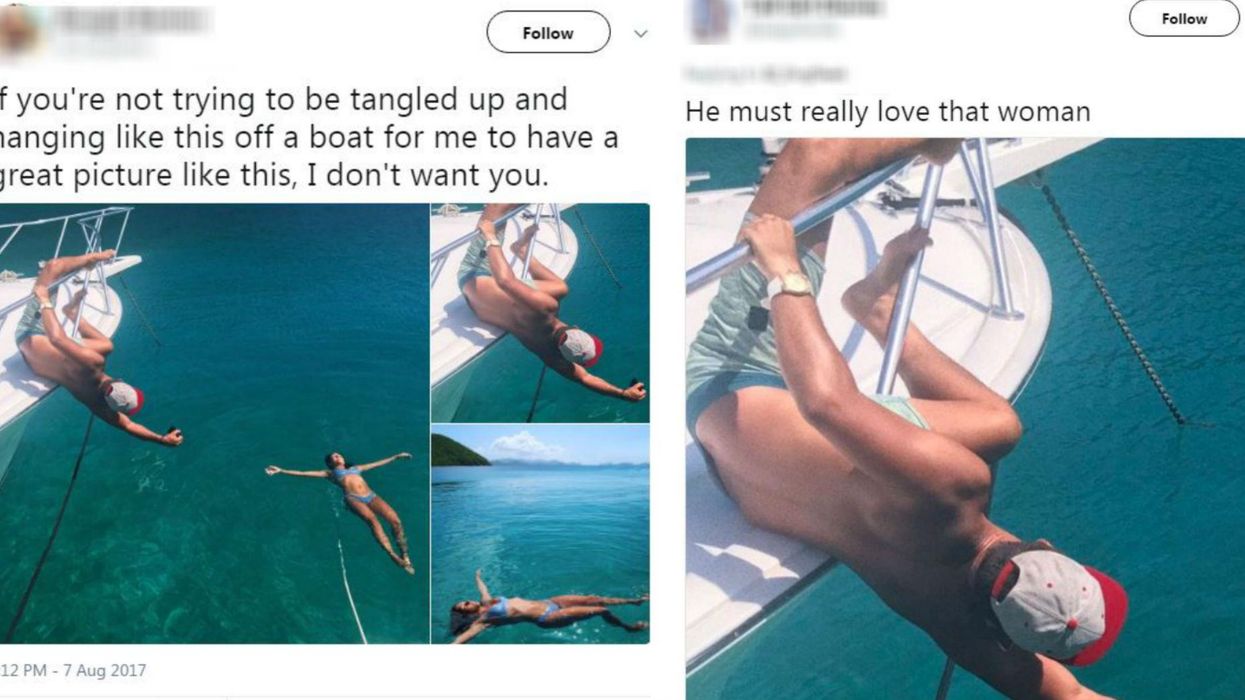Screen dimensions: 1245x700
Task: Click the blurred handle under right author's name
Action: tap(790, 33)
